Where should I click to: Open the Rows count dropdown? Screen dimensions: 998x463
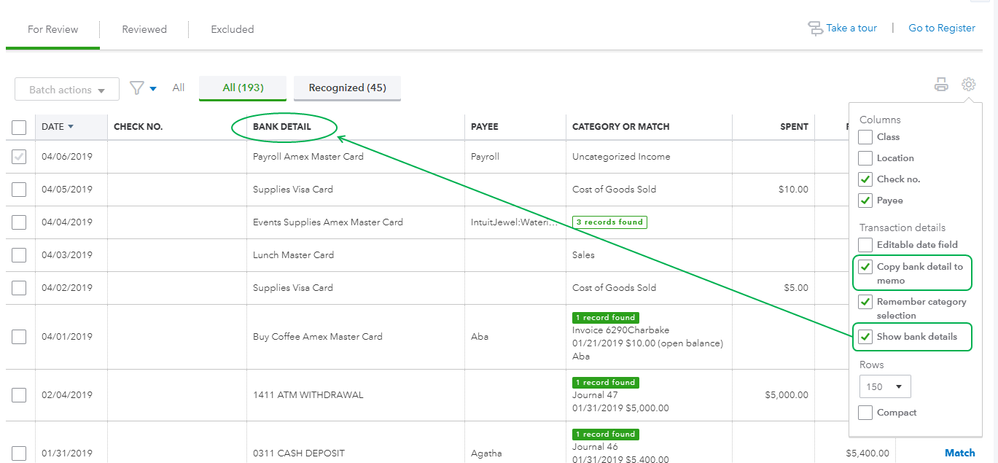click(885, 386)
